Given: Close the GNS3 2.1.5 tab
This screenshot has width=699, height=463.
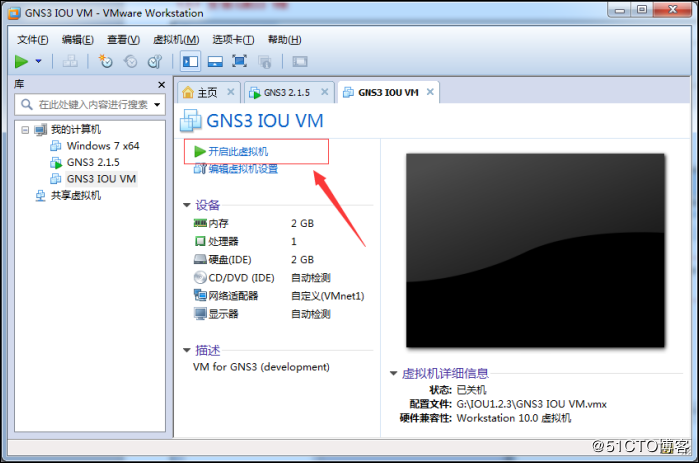Looking at the screenshot, I should (x=325, y=92).
